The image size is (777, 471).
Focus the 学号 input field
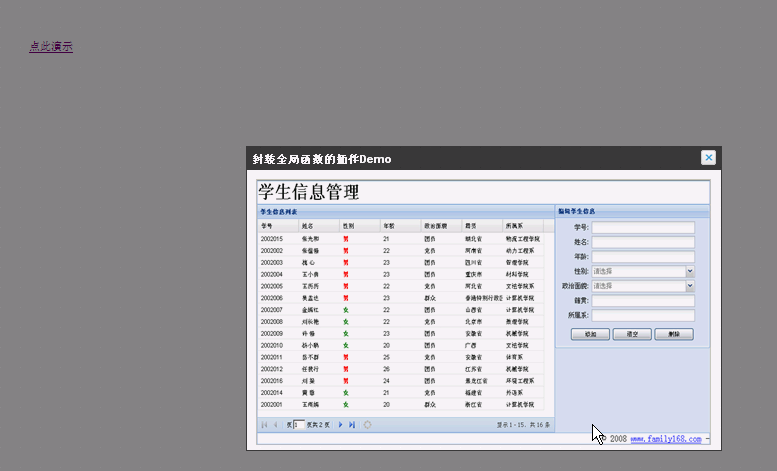pyautogui.click(x=643, y=227)
